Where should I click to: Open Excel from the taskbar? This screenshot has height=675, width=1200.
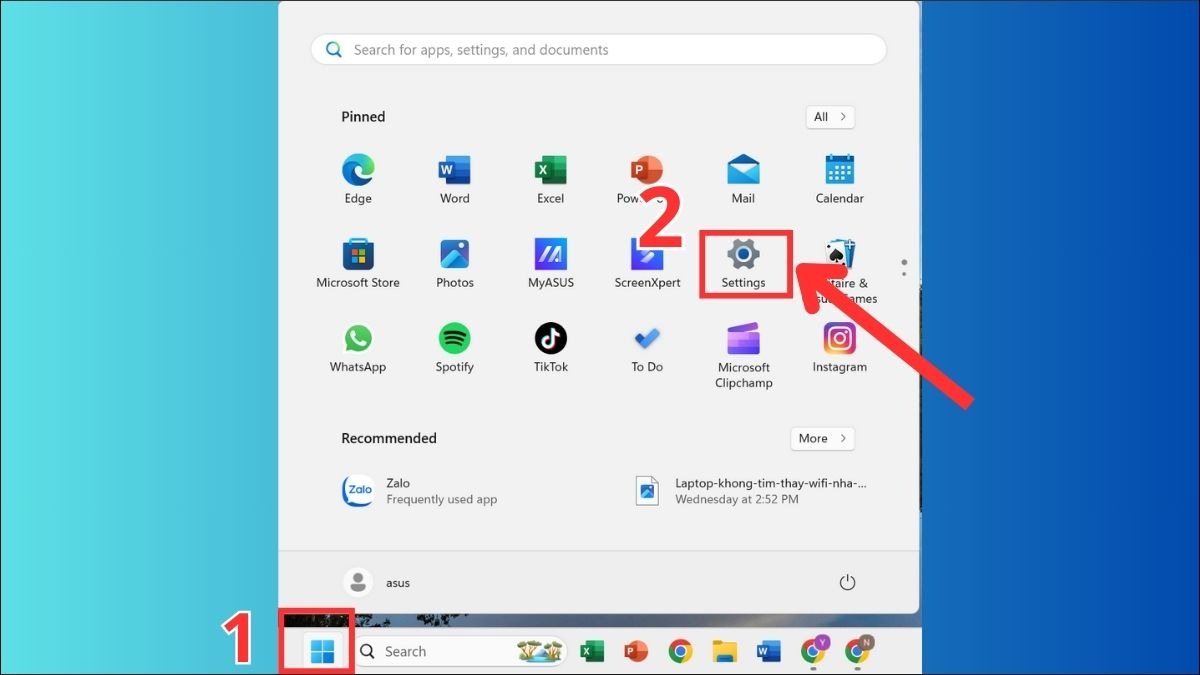[592, 652]
